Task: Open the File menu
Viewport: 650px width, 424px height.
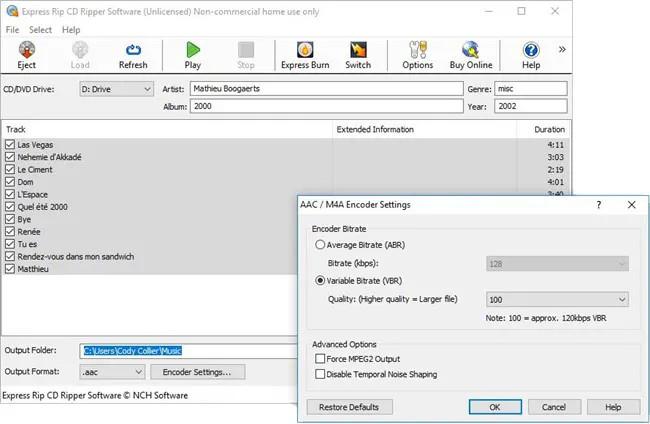Action: (x=12, y=30)
